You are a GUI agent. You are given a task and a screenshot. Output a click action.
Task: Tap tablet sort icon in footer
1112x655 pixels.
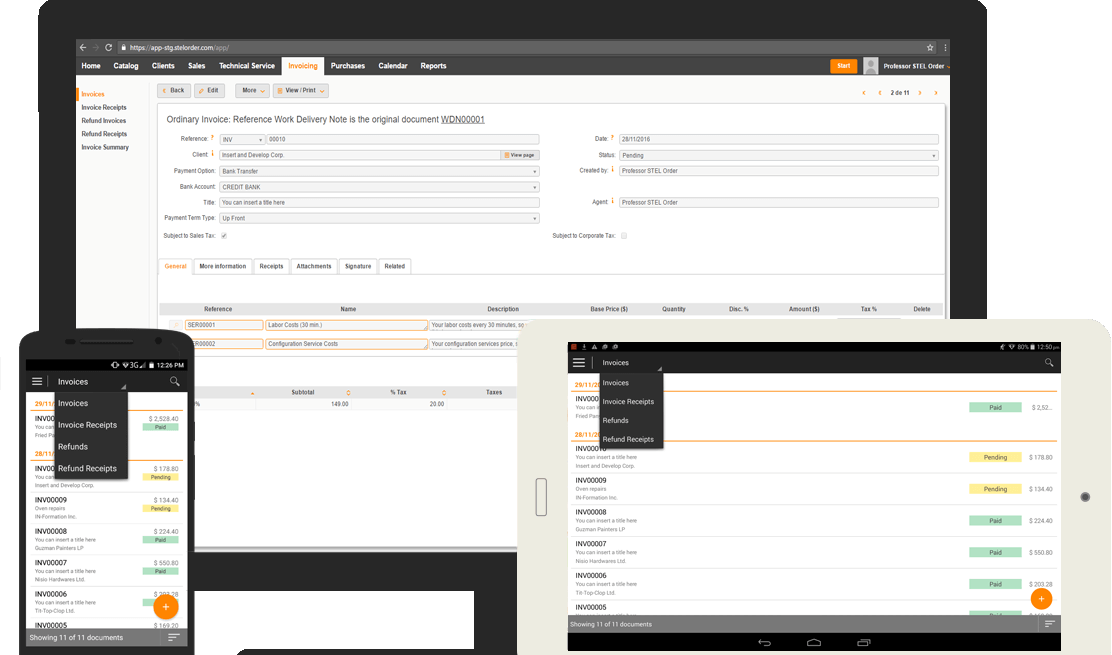coord(1050,624)
